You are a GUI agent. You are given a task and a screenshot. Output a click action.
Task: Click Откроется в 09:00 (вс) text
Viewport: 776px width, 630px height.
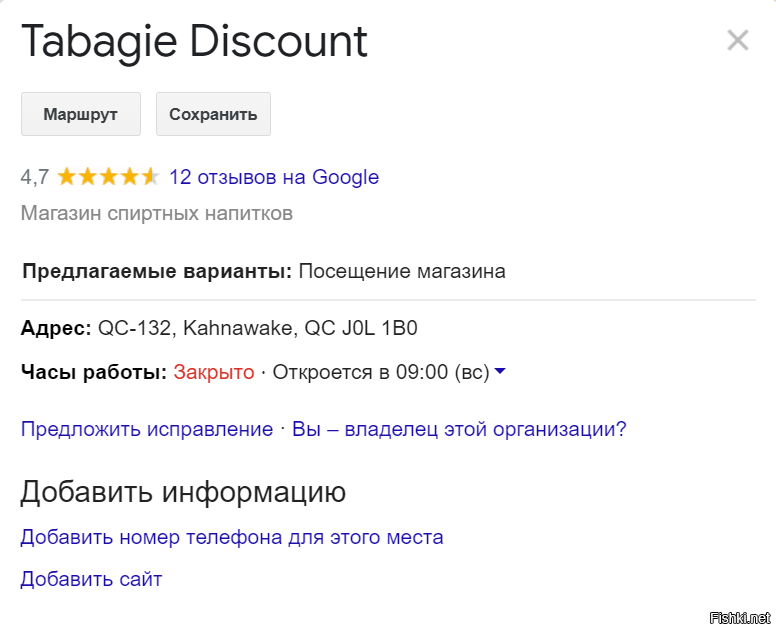point(381,372)
